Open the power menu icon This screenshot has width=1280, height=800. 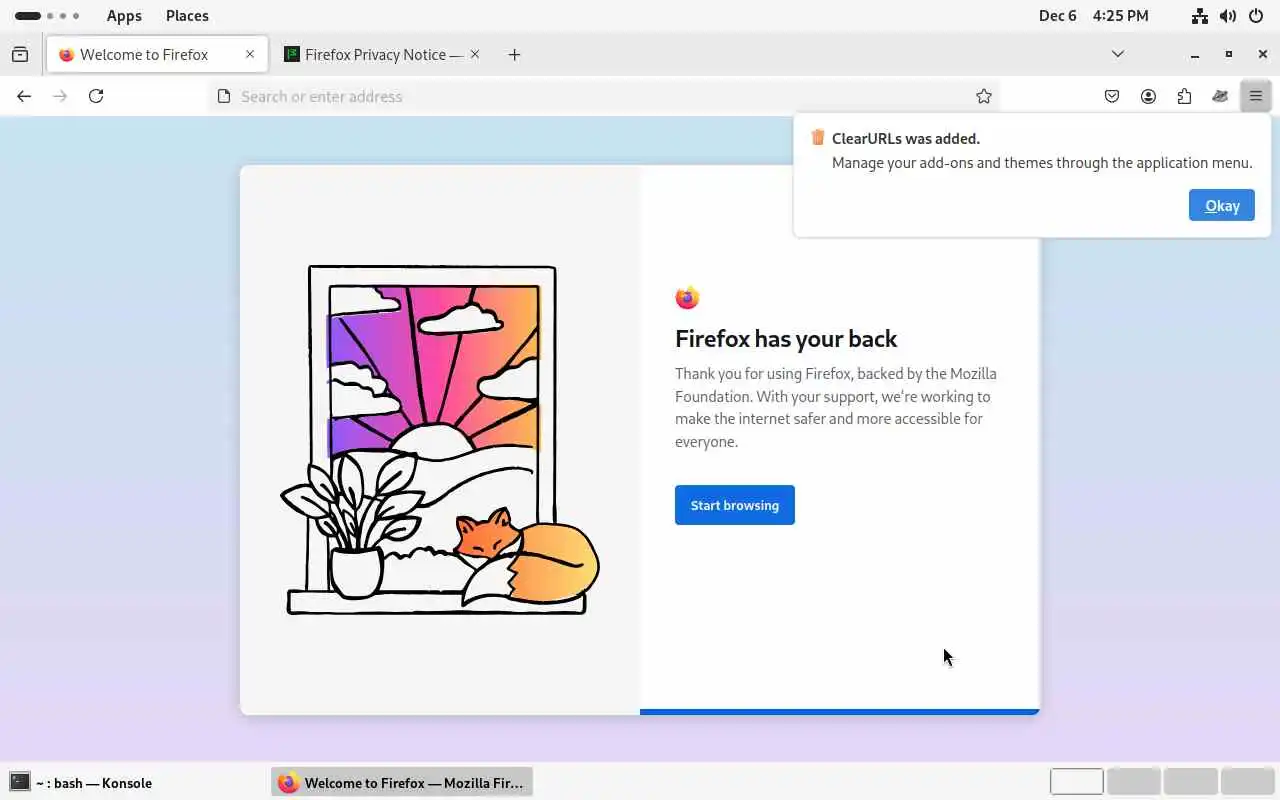point(1256,16)
